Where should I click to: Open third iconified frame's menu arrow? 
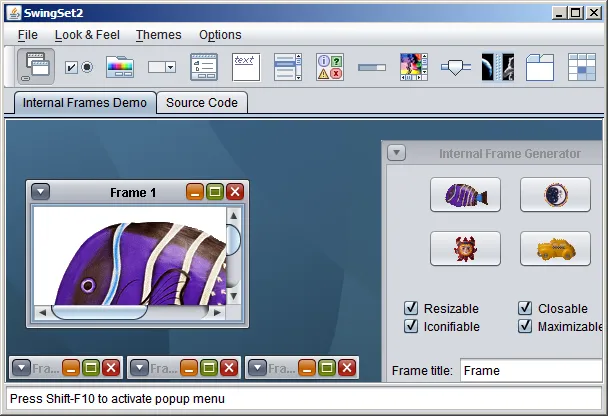[x=257, y=368]
